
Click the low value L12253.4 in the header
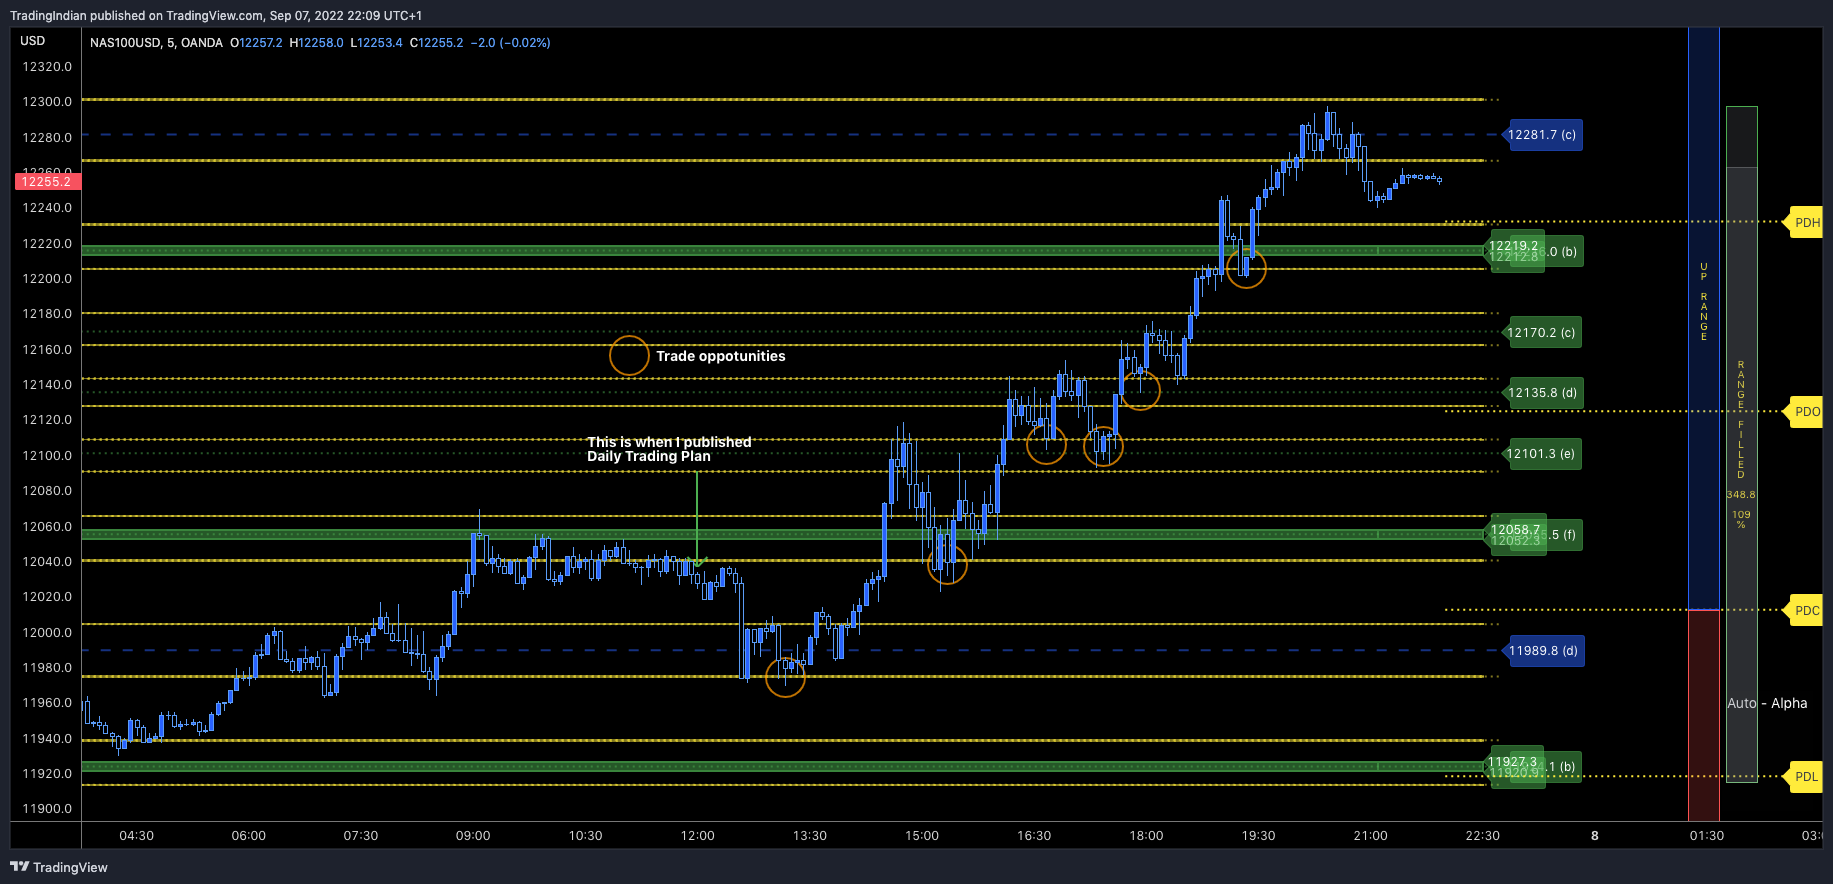(376, 43)
